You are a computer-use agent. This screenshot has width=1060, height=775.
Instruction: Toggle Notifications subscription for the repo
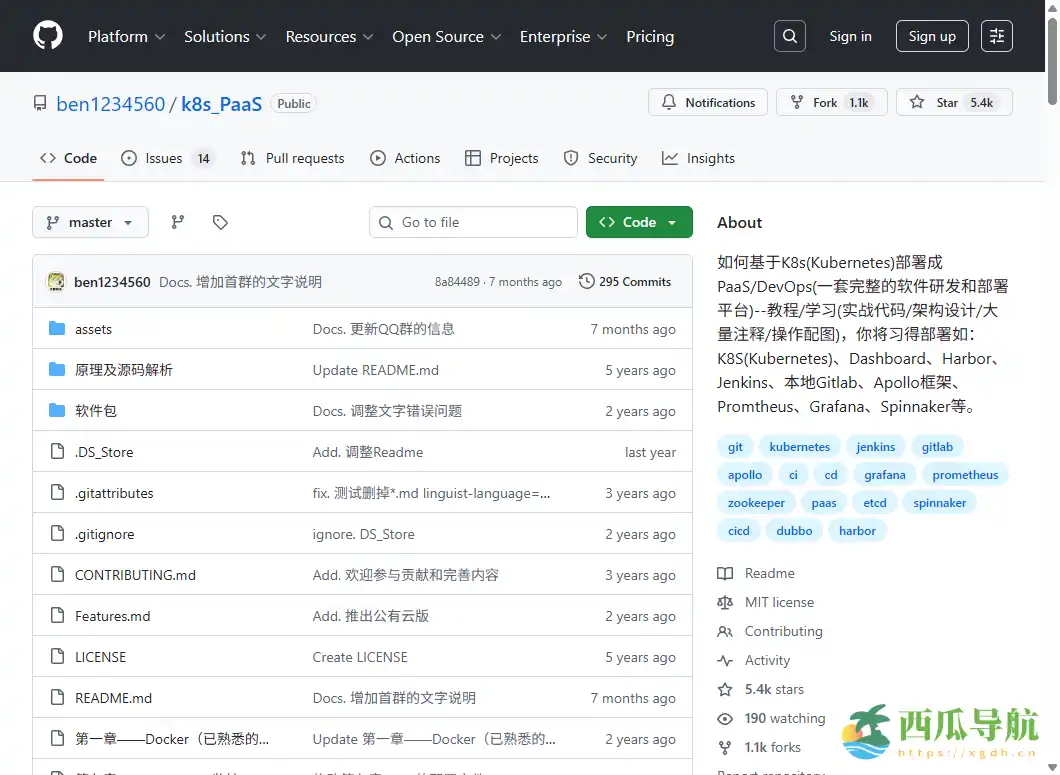(707, 101)
